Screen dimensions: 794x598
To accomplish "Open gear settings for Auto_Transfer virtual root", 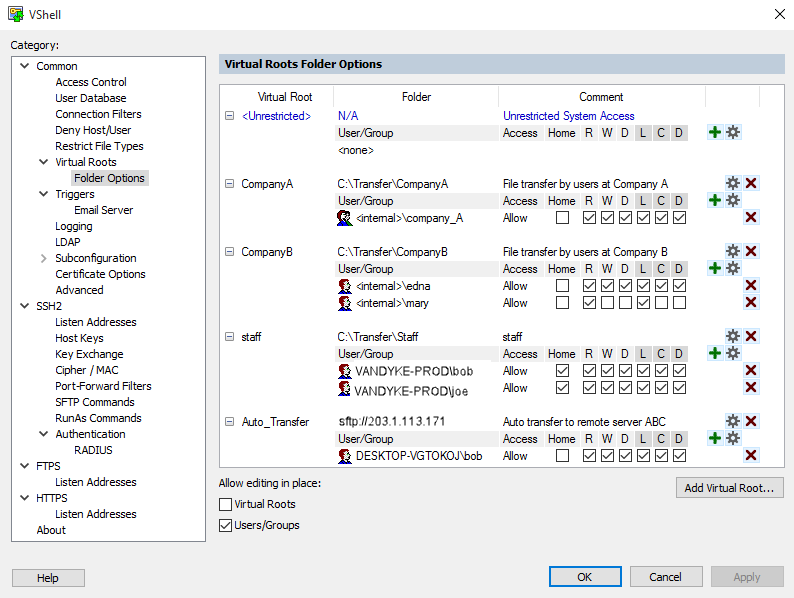I will [733, 421].
